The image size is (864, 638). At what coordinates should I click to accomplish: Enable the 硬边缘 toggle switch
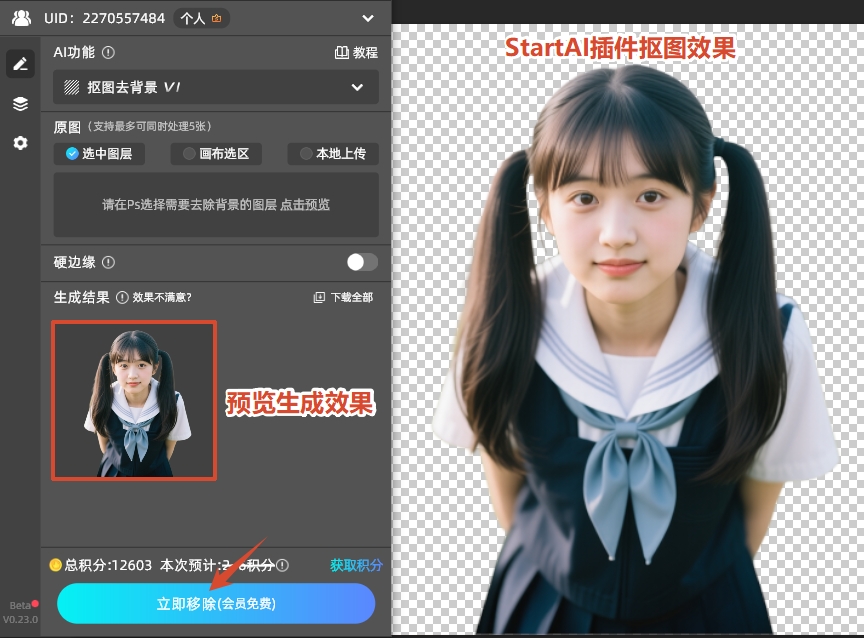[362, 262]
